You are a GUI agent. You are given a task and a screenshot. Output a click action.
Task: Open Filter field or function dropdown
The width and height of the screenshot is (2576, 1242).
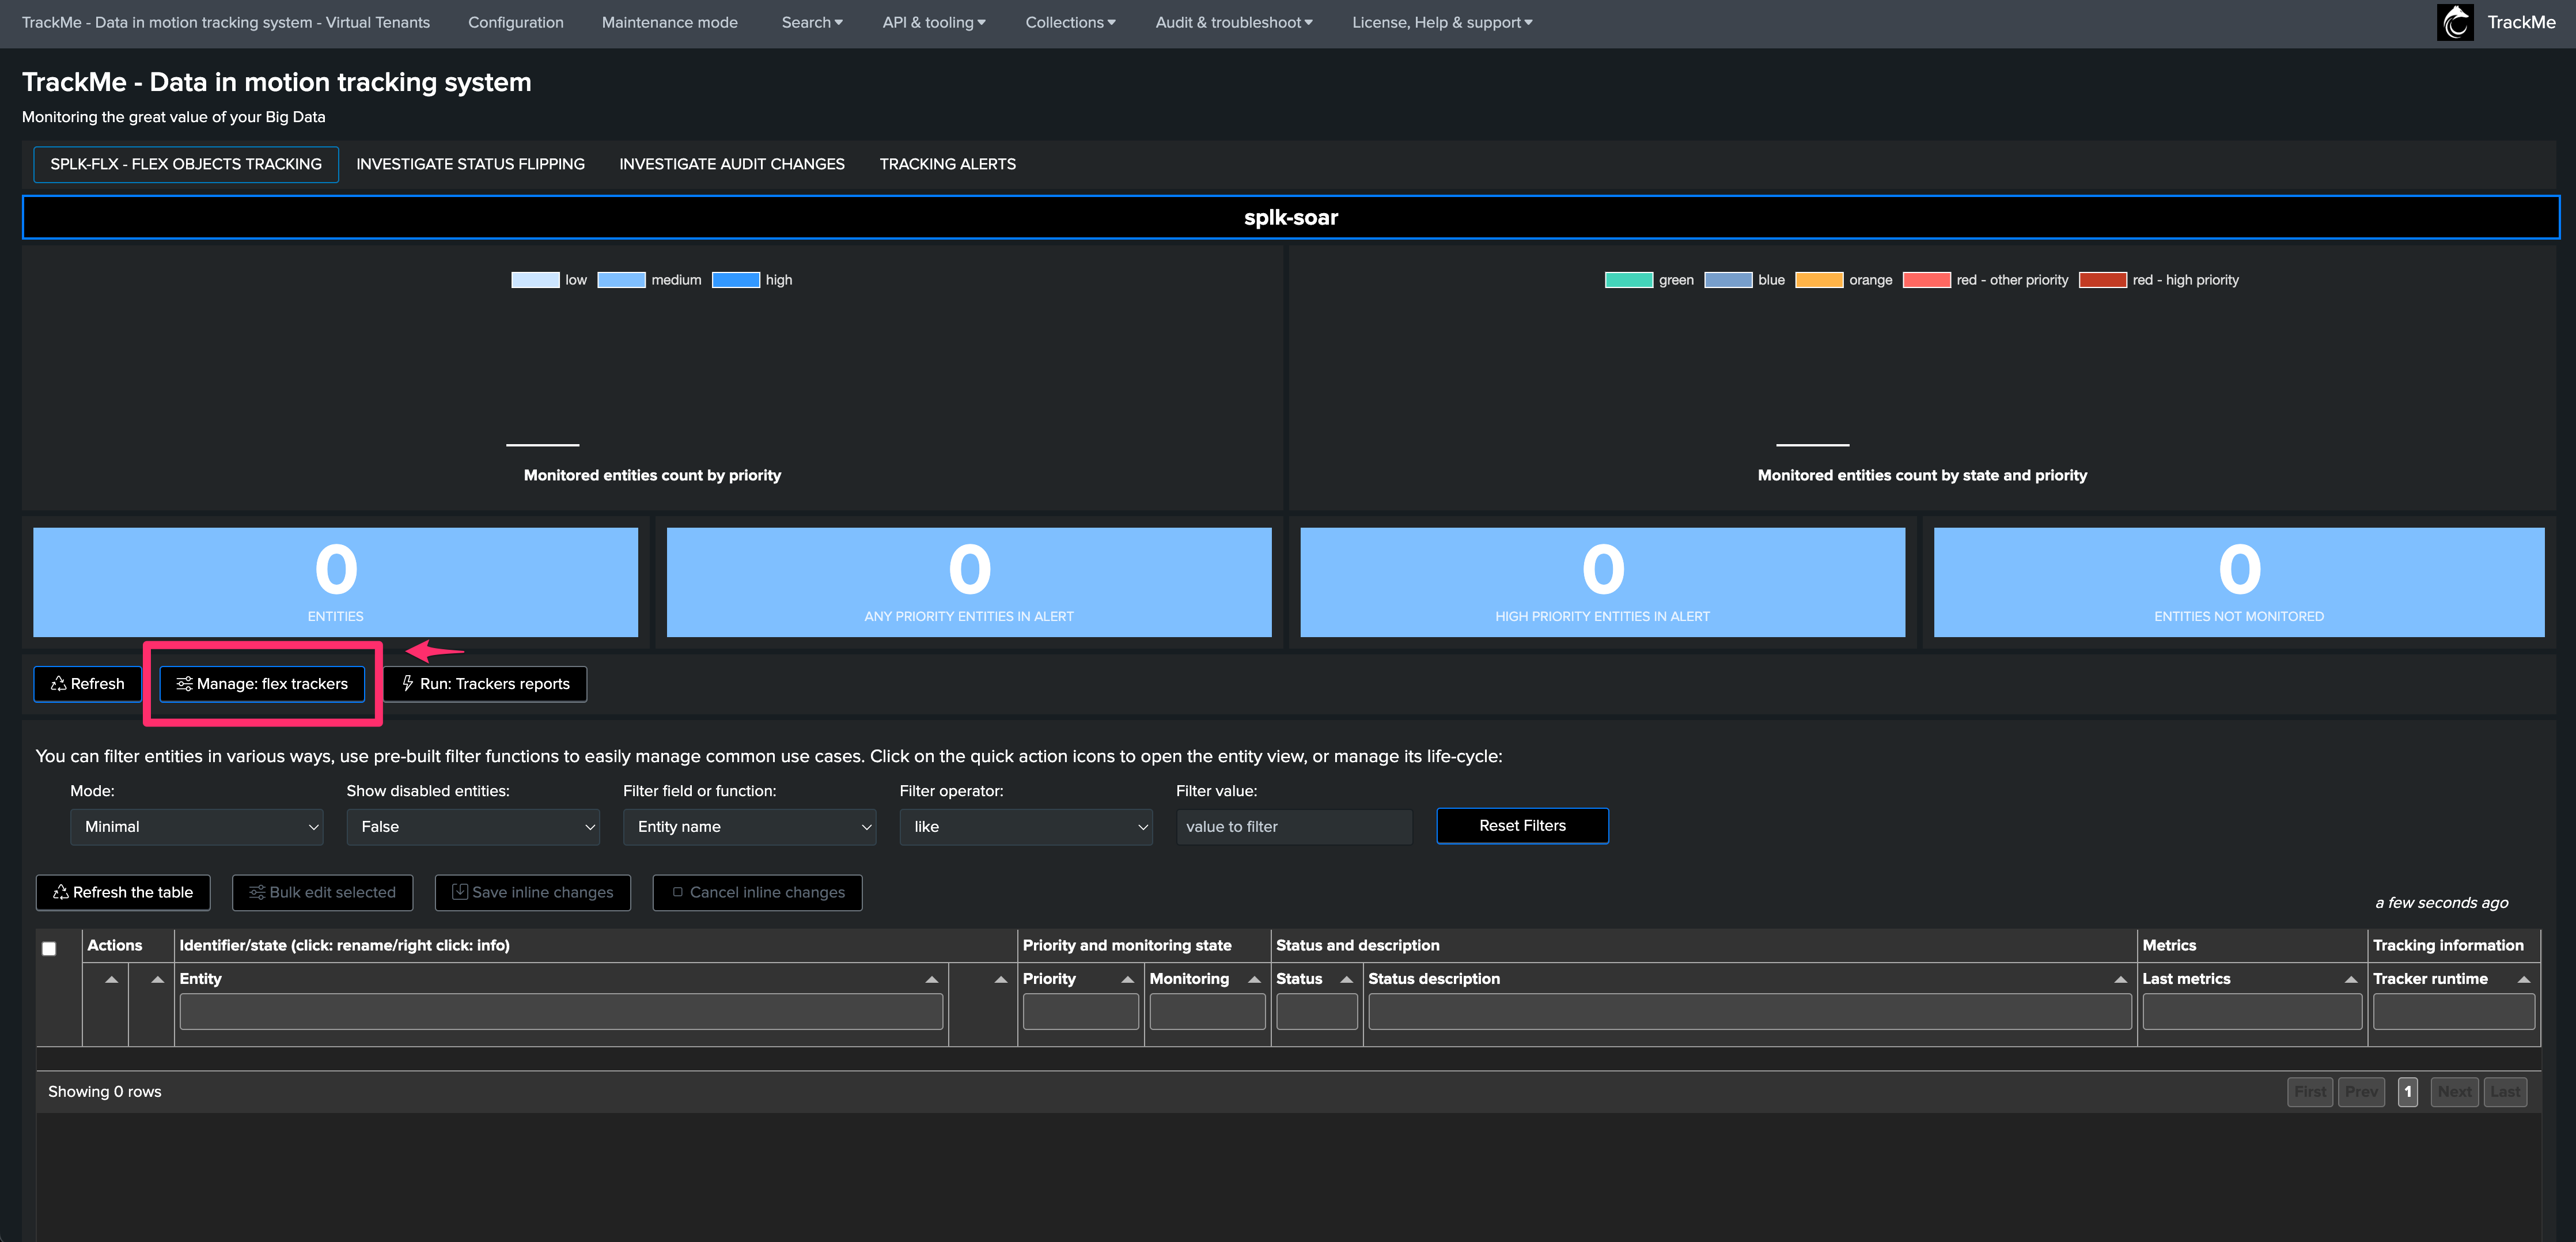749,827
